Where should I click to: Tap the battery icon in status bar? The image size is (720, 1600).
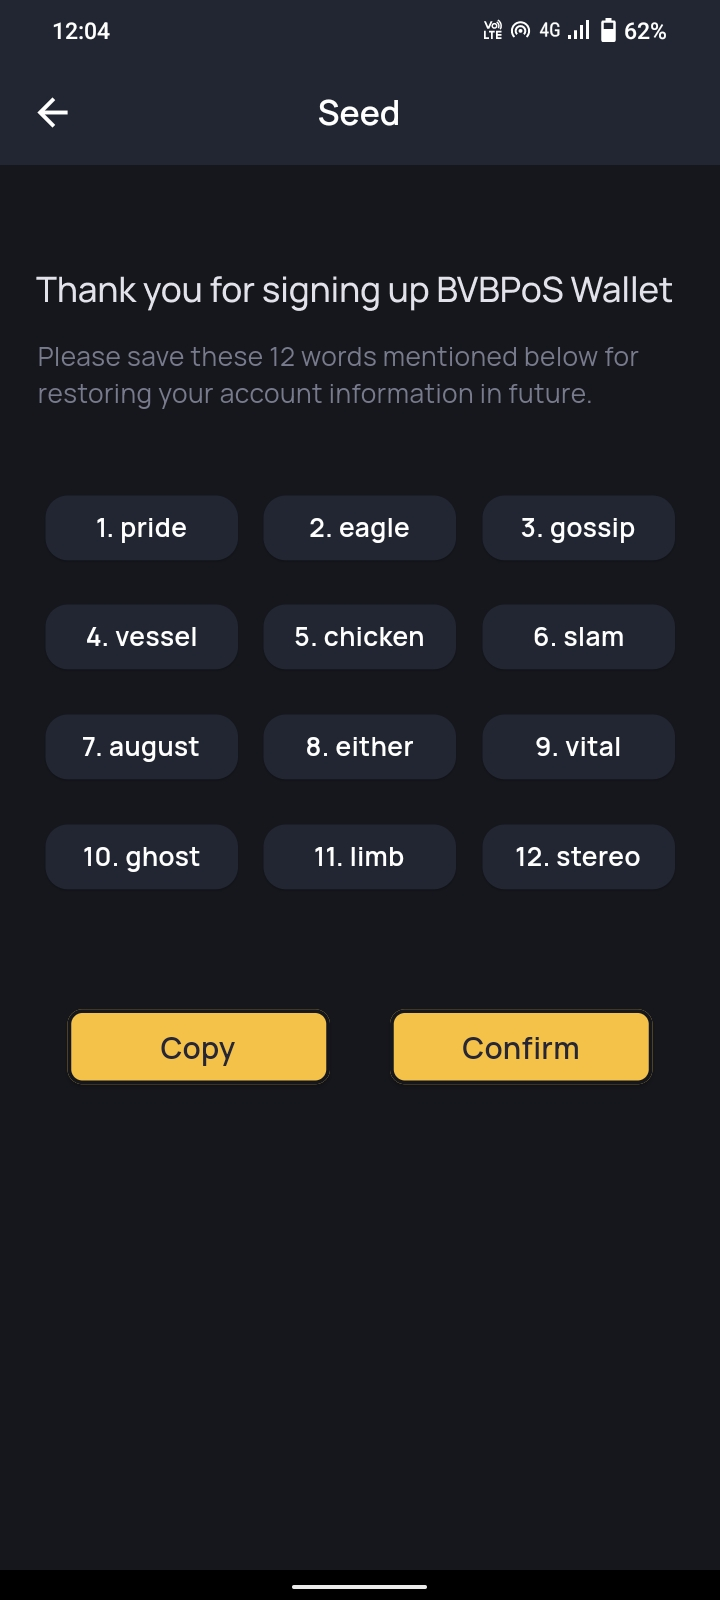click(x=608, y=31)
